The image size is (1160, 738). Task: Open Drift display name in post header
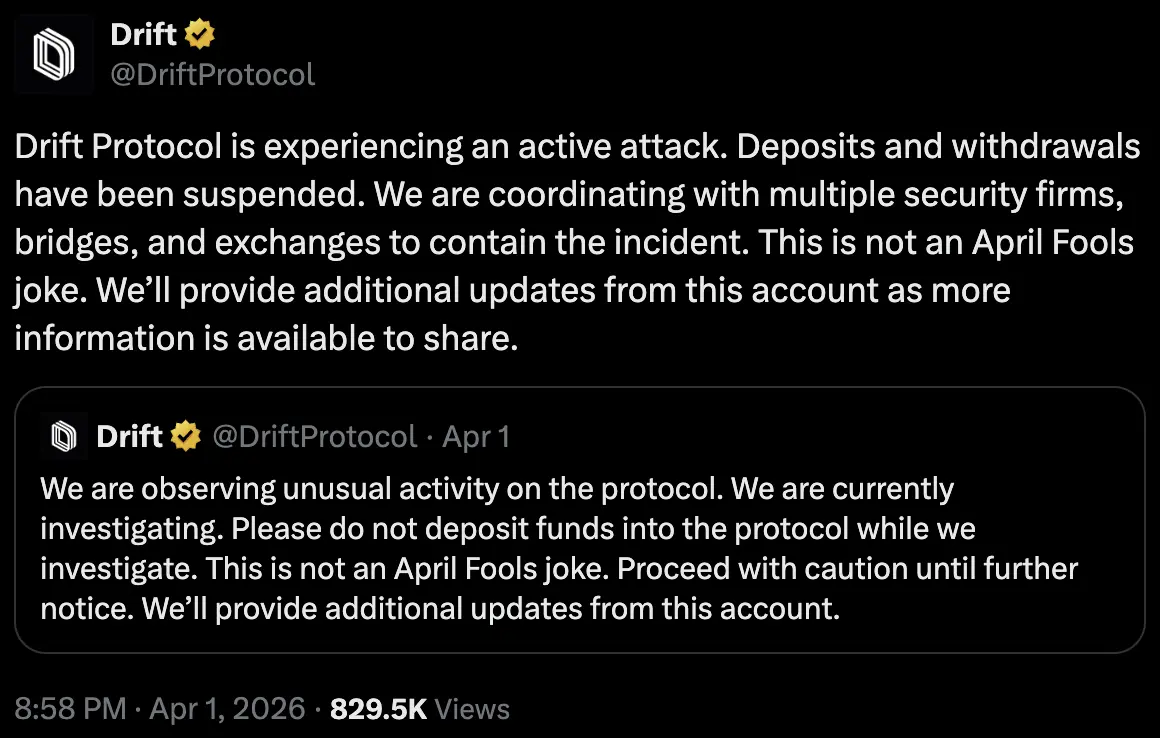[144, 36]
